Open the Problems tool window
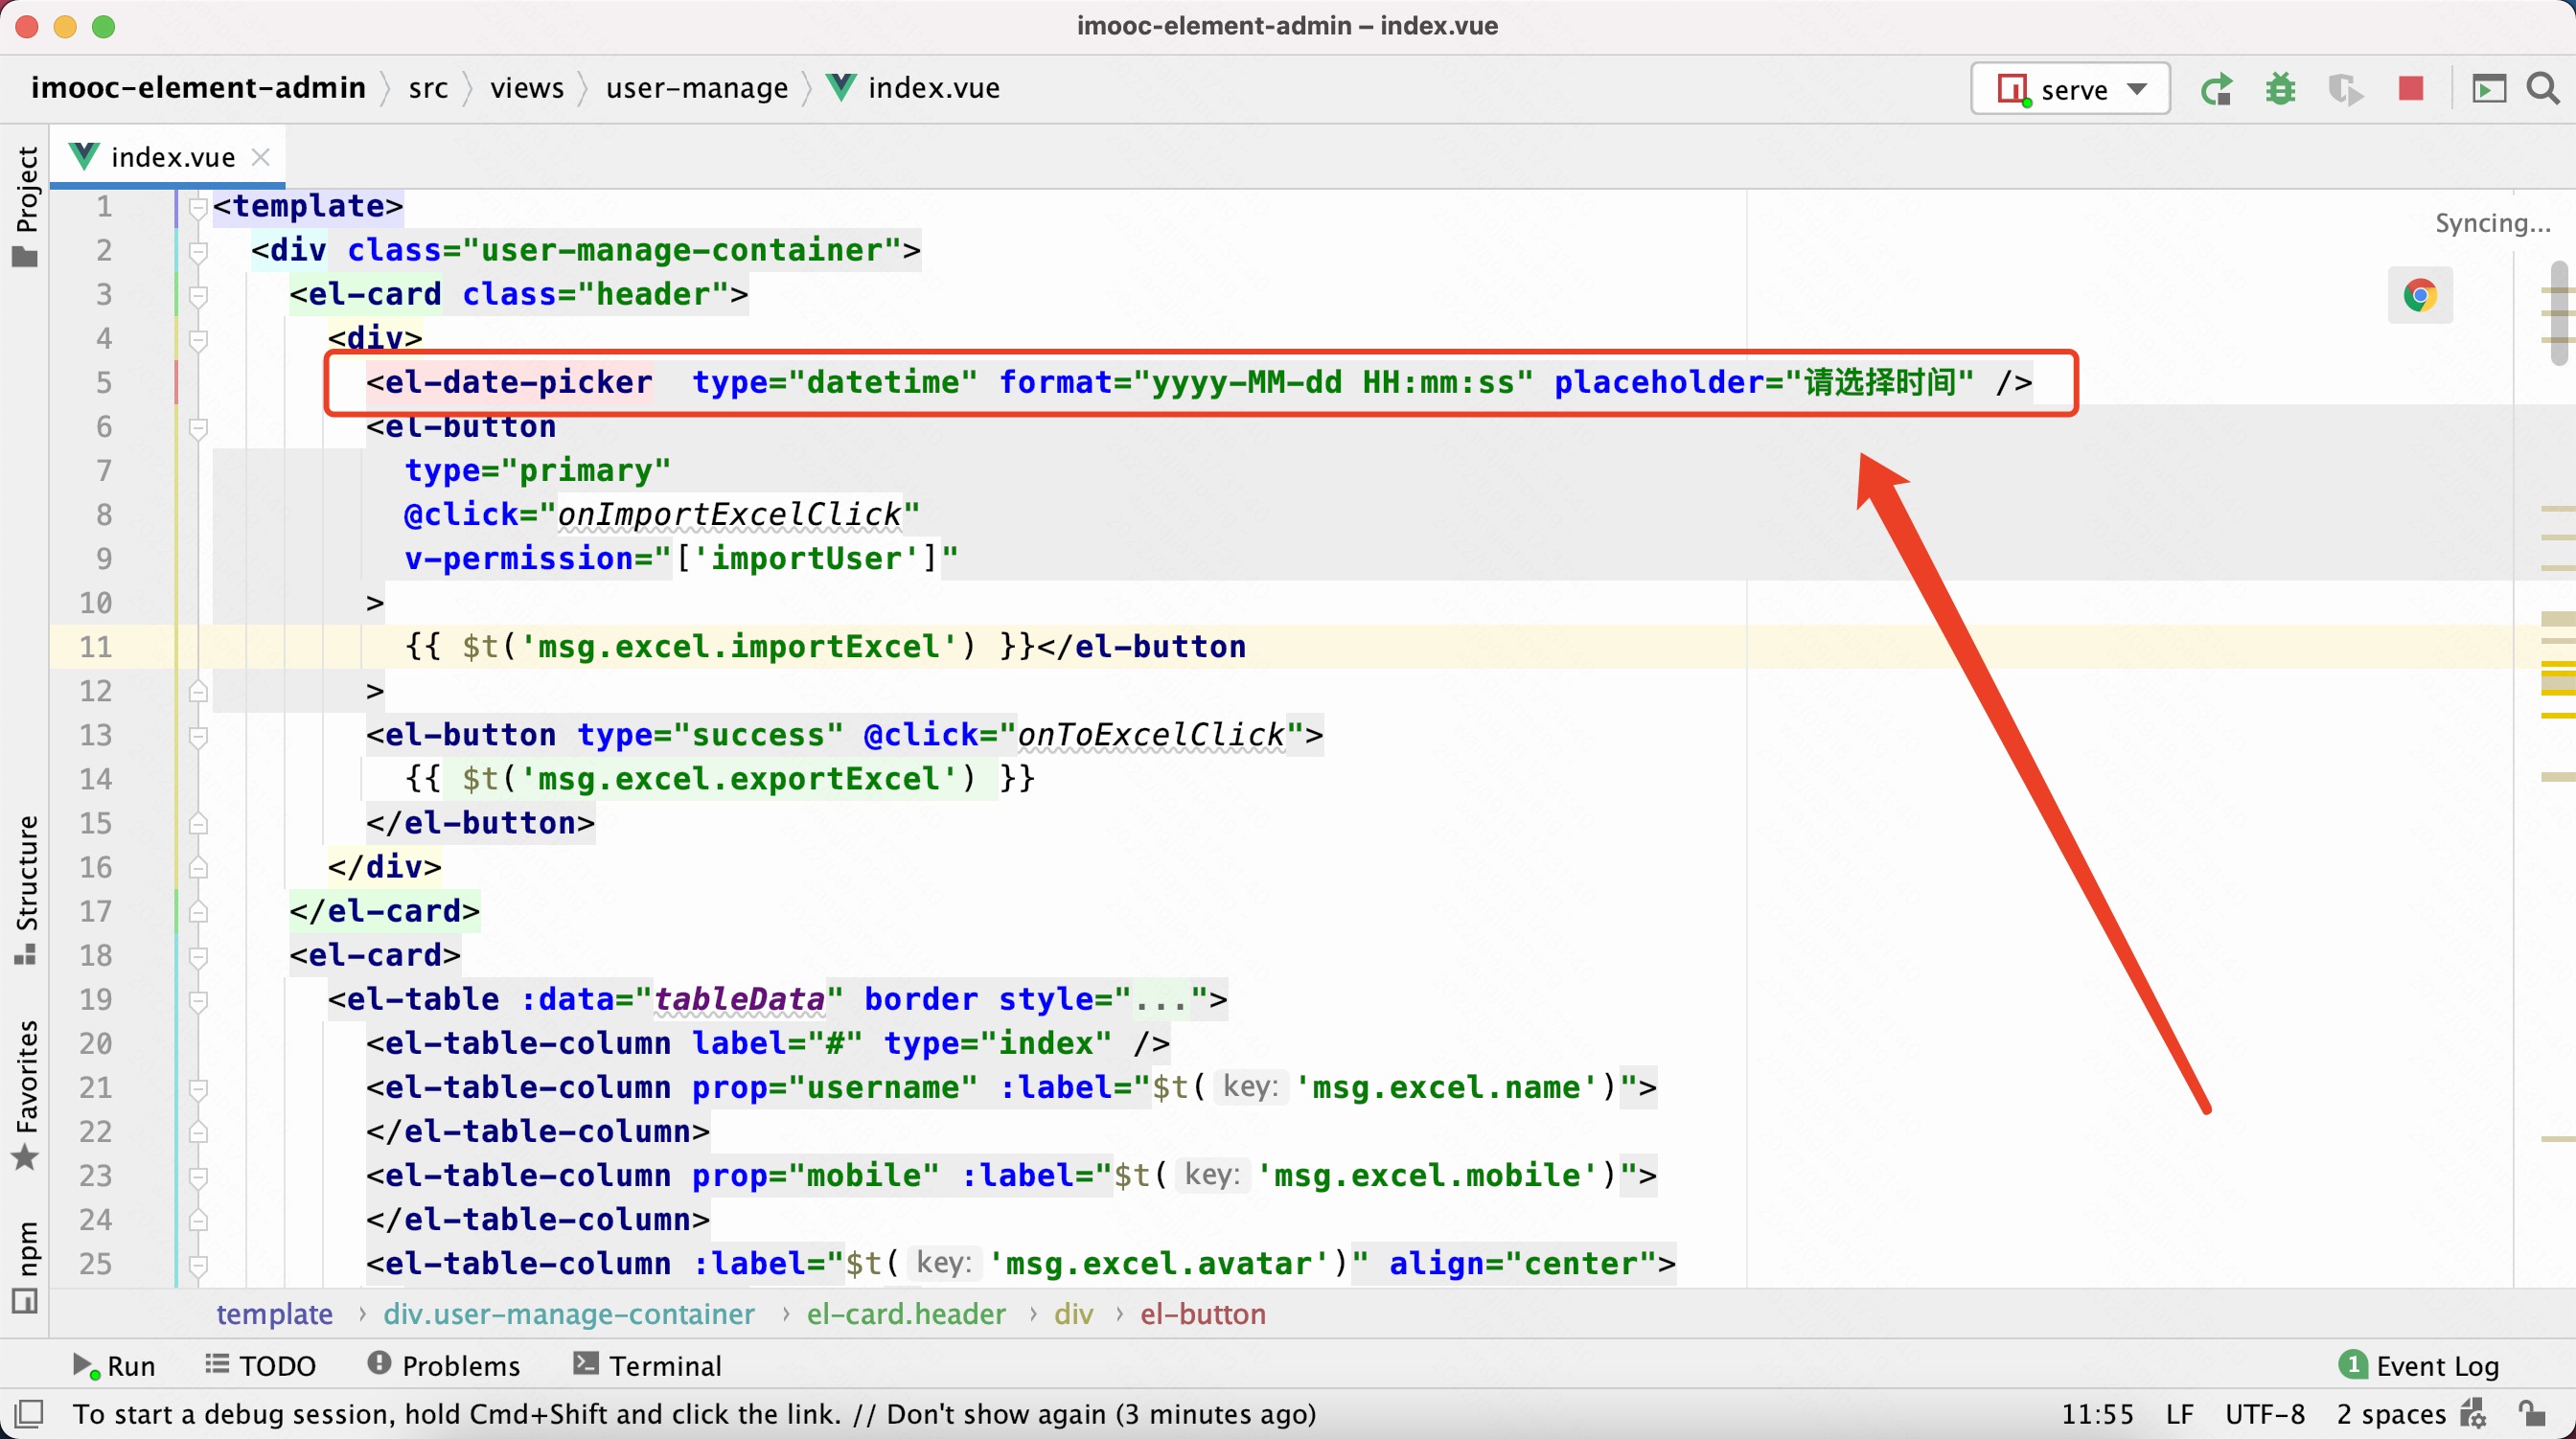Viewport: 2576px width, 1439px height. [x=444, y=1365]
